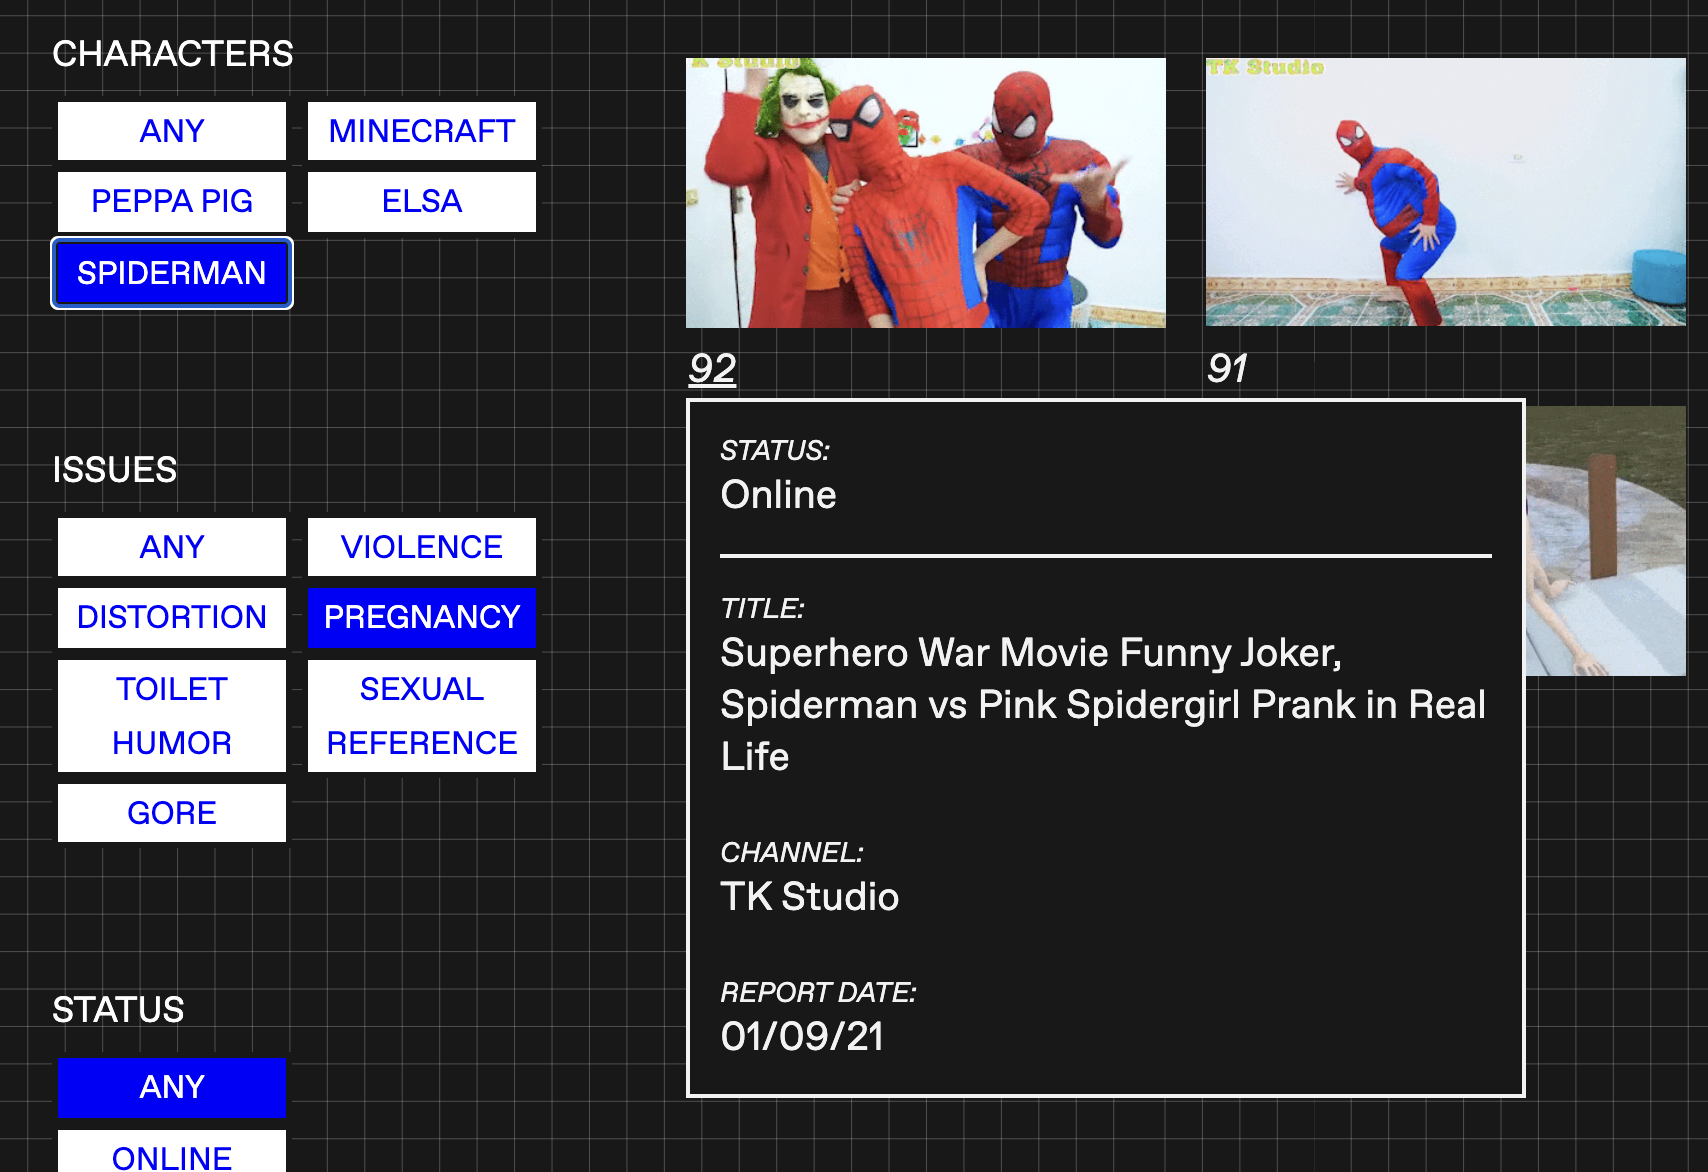Open video 92 thumbnail with Joker
Screen dimensions: 1708x1172
click(x=925, y=193)
